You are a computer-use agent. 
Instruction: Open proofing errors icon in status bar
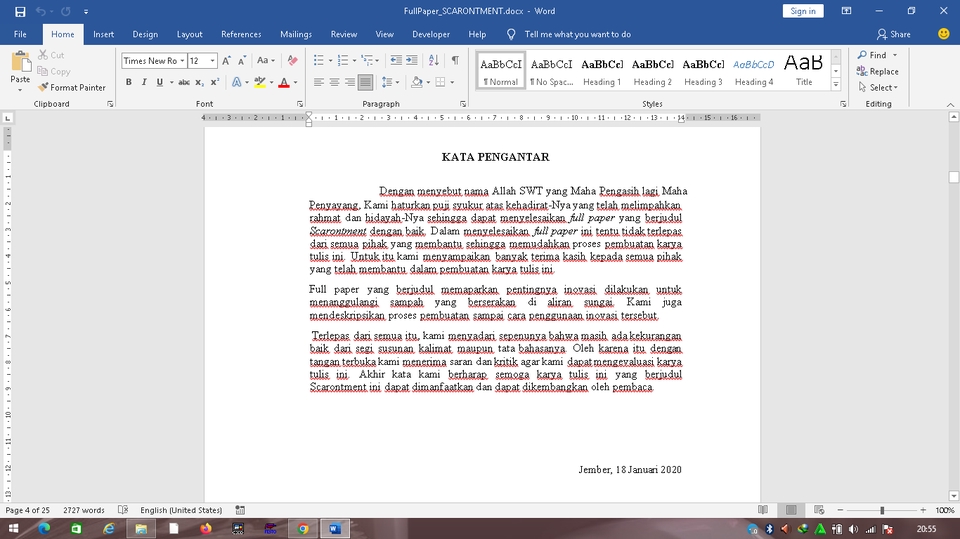pyautogui.click(x=123, y=510)
